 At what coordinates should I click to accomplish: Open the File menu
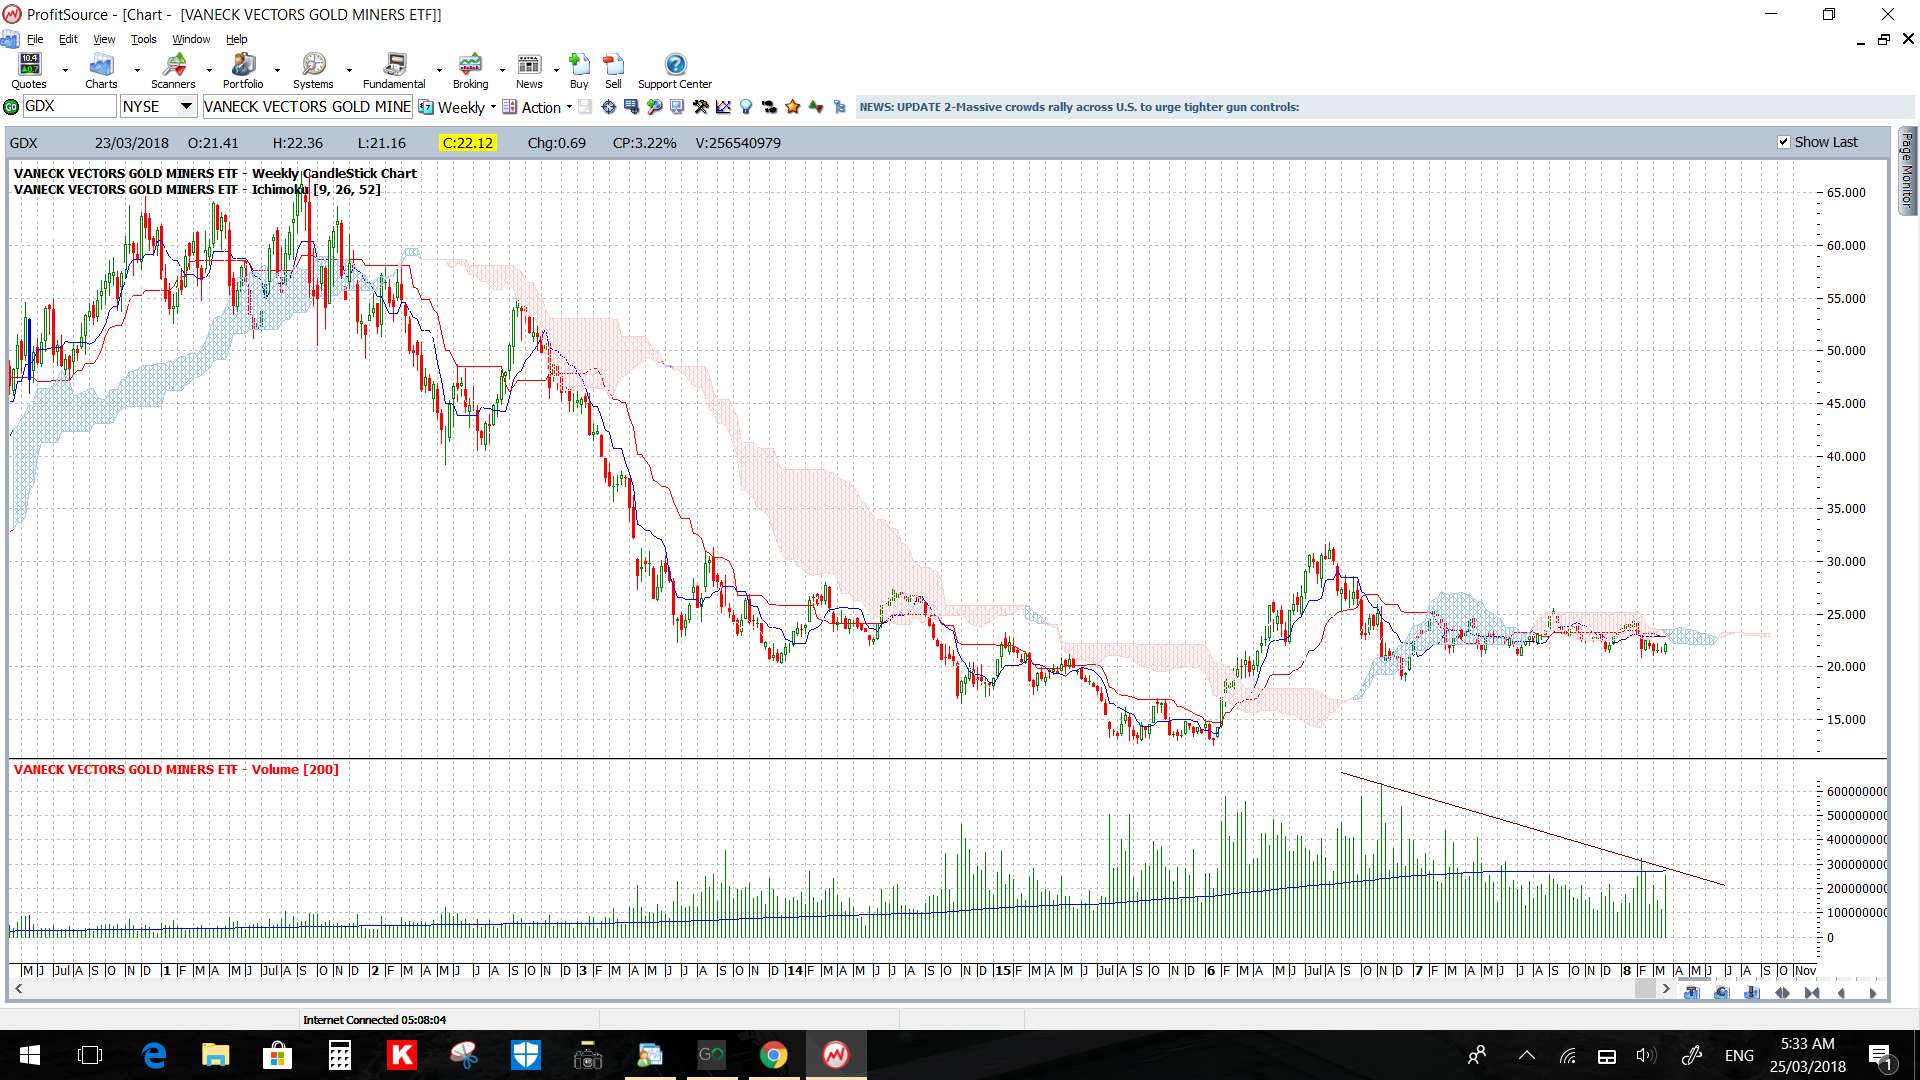click(35, 39)
